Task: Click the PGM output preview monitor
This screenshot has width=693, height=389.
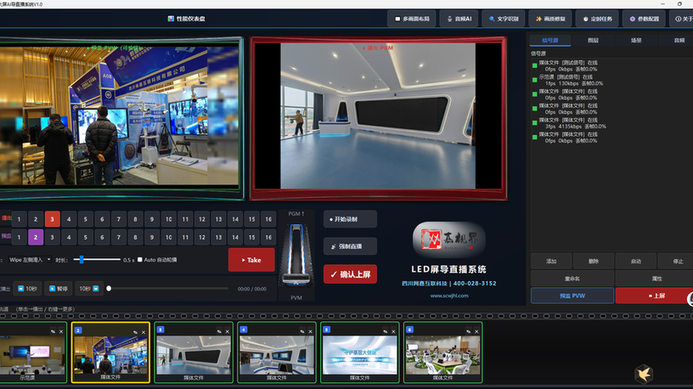Action: coord(378,118)
